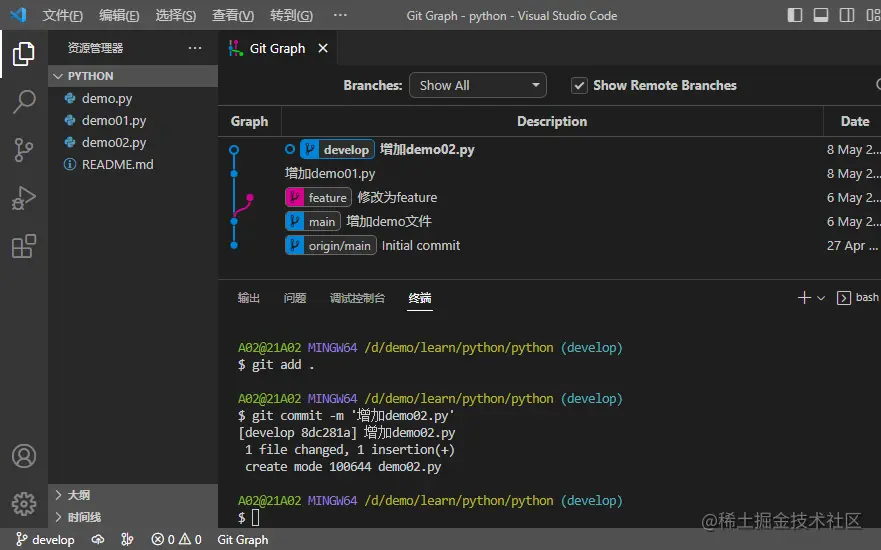Click the terminal input prompt cursor

click(x=256, y=517)
